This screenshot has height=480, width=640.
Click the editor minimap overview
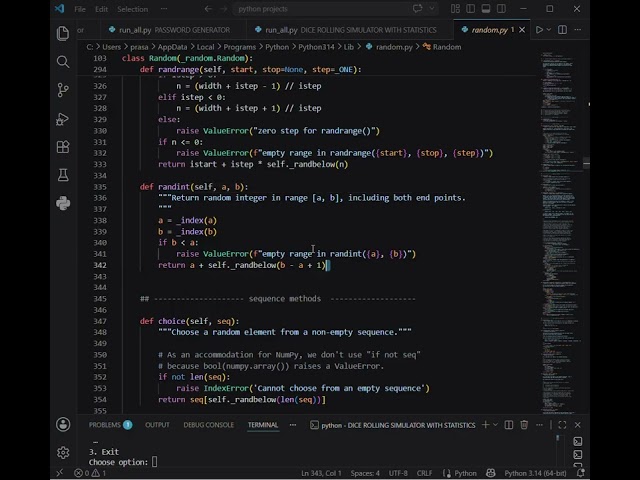(x=559, y=233)
